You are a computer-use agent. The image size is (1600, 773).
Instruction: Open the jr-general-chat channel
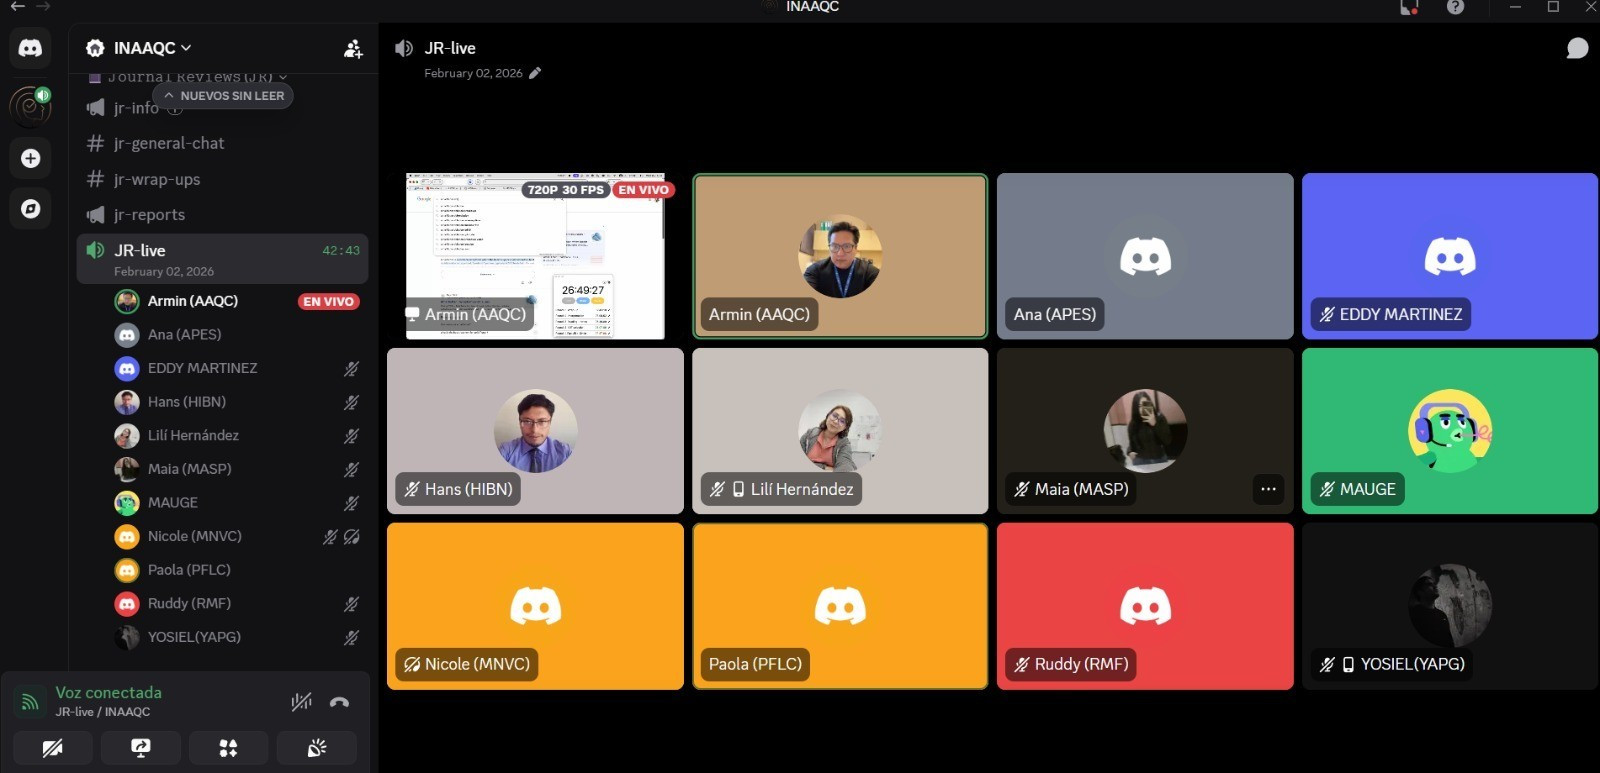tap(168, 143)
